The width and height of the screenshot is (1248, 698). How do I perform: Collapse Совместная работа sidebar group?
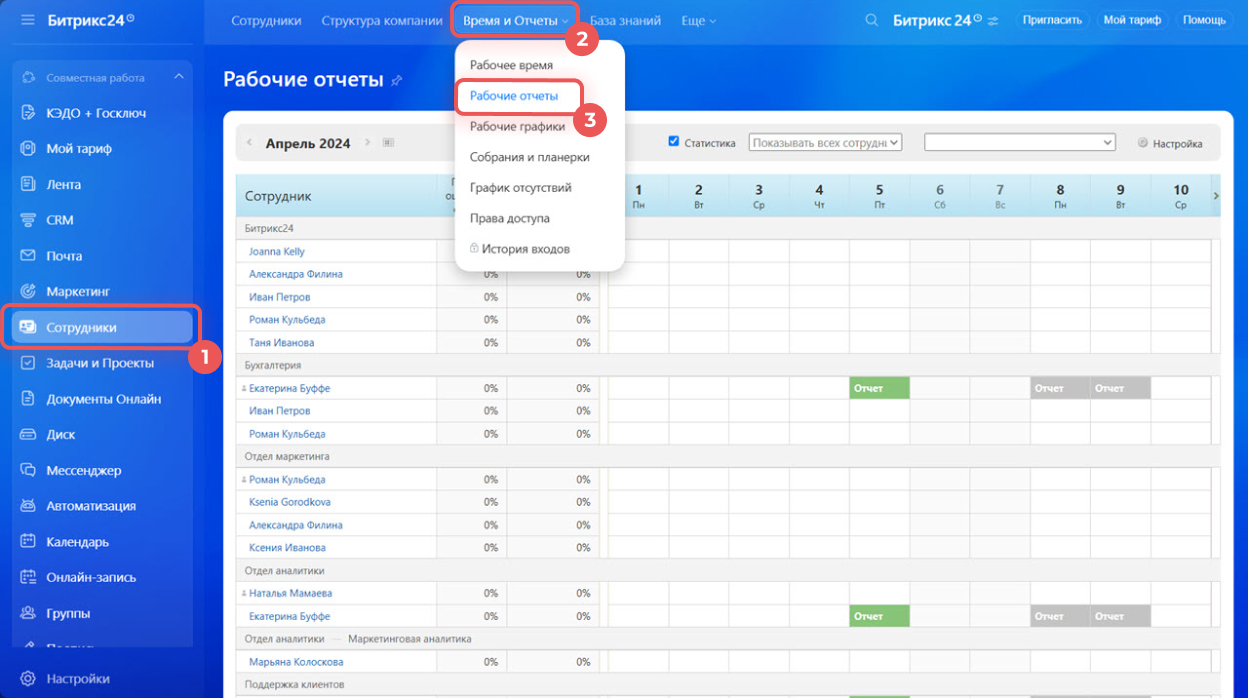point(178,77)
